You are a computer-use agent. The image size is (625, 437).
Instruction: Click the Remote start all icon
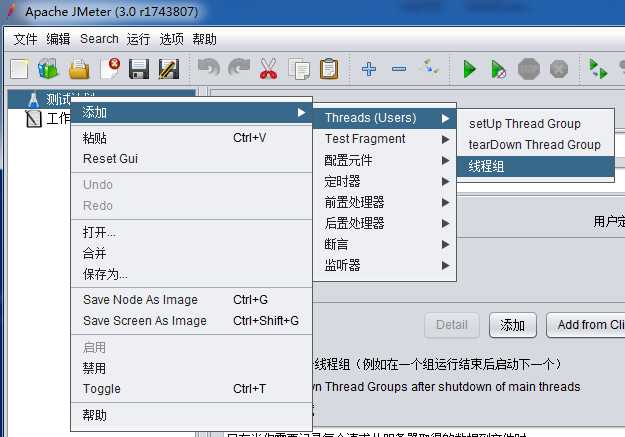point(598,69)
